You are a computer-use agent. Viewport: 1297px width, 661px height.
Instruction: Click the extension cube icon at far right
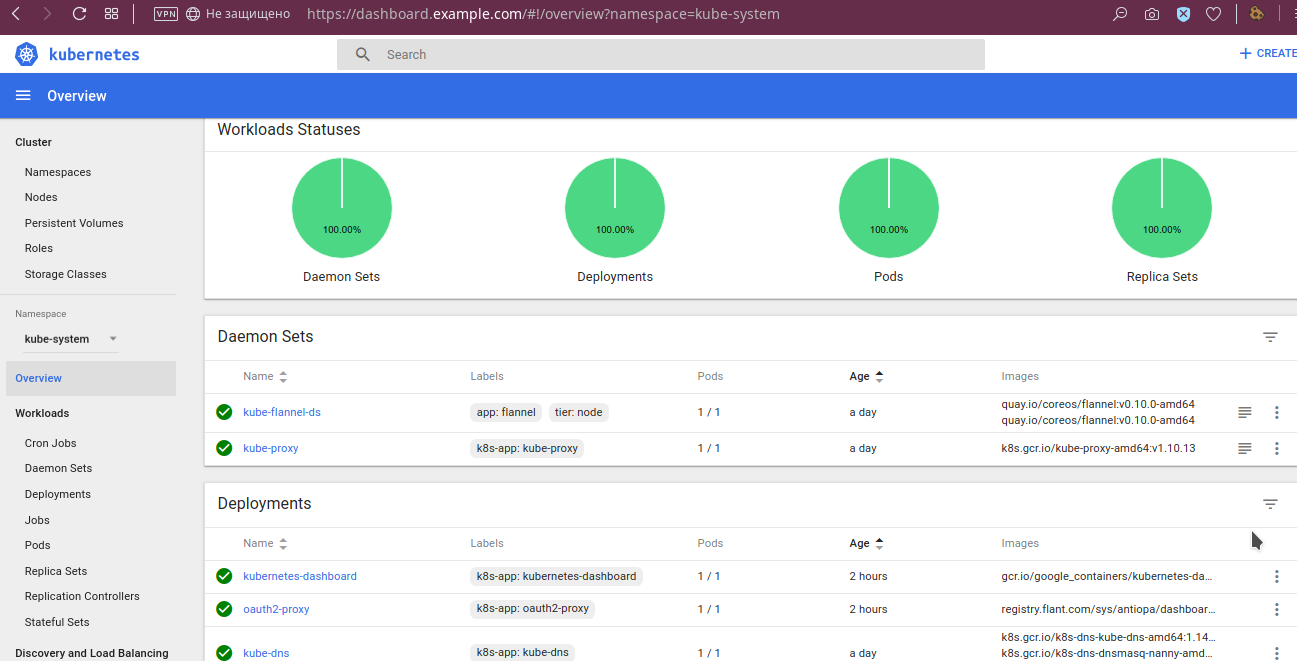pos(1257,14)
